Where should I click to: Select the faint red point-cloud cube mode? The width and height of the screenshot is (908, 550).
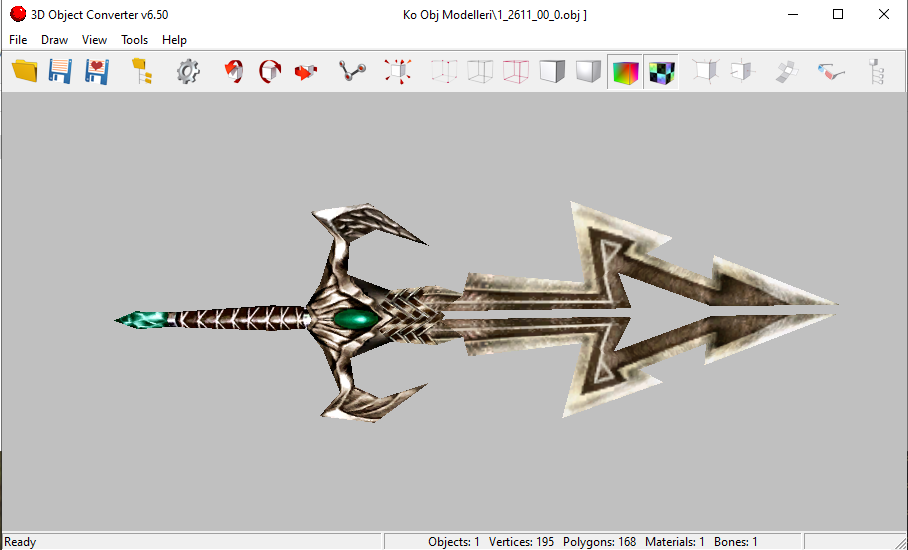tap(444, 72)
